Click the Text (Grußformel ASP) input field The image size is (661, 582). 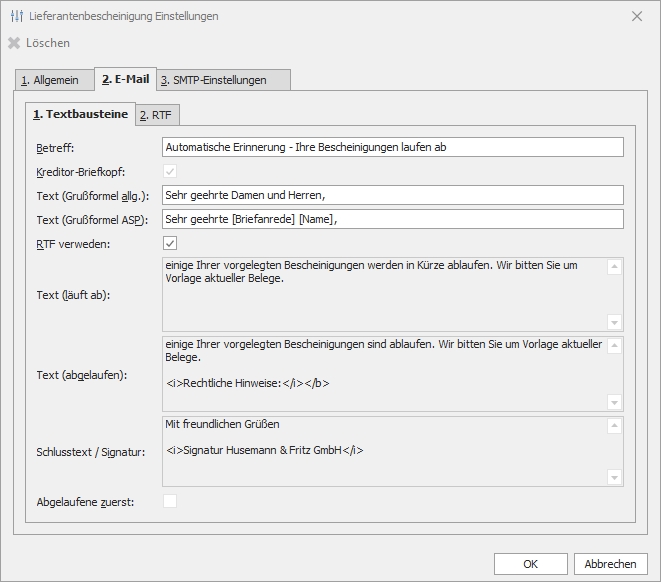(392, 219)
